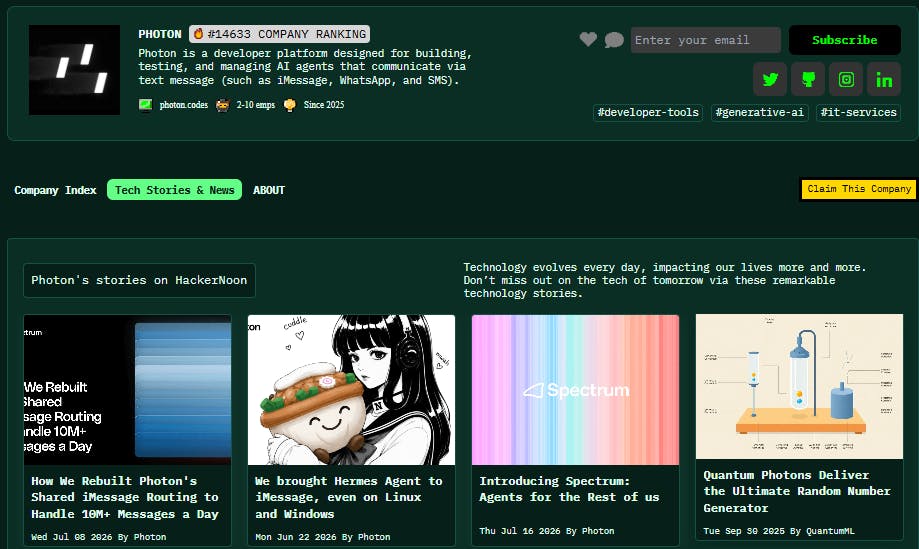The width and height of the screenshot is (919, 549).
Task: Open Photon's Instagram icon
Action: pos(846,79)
